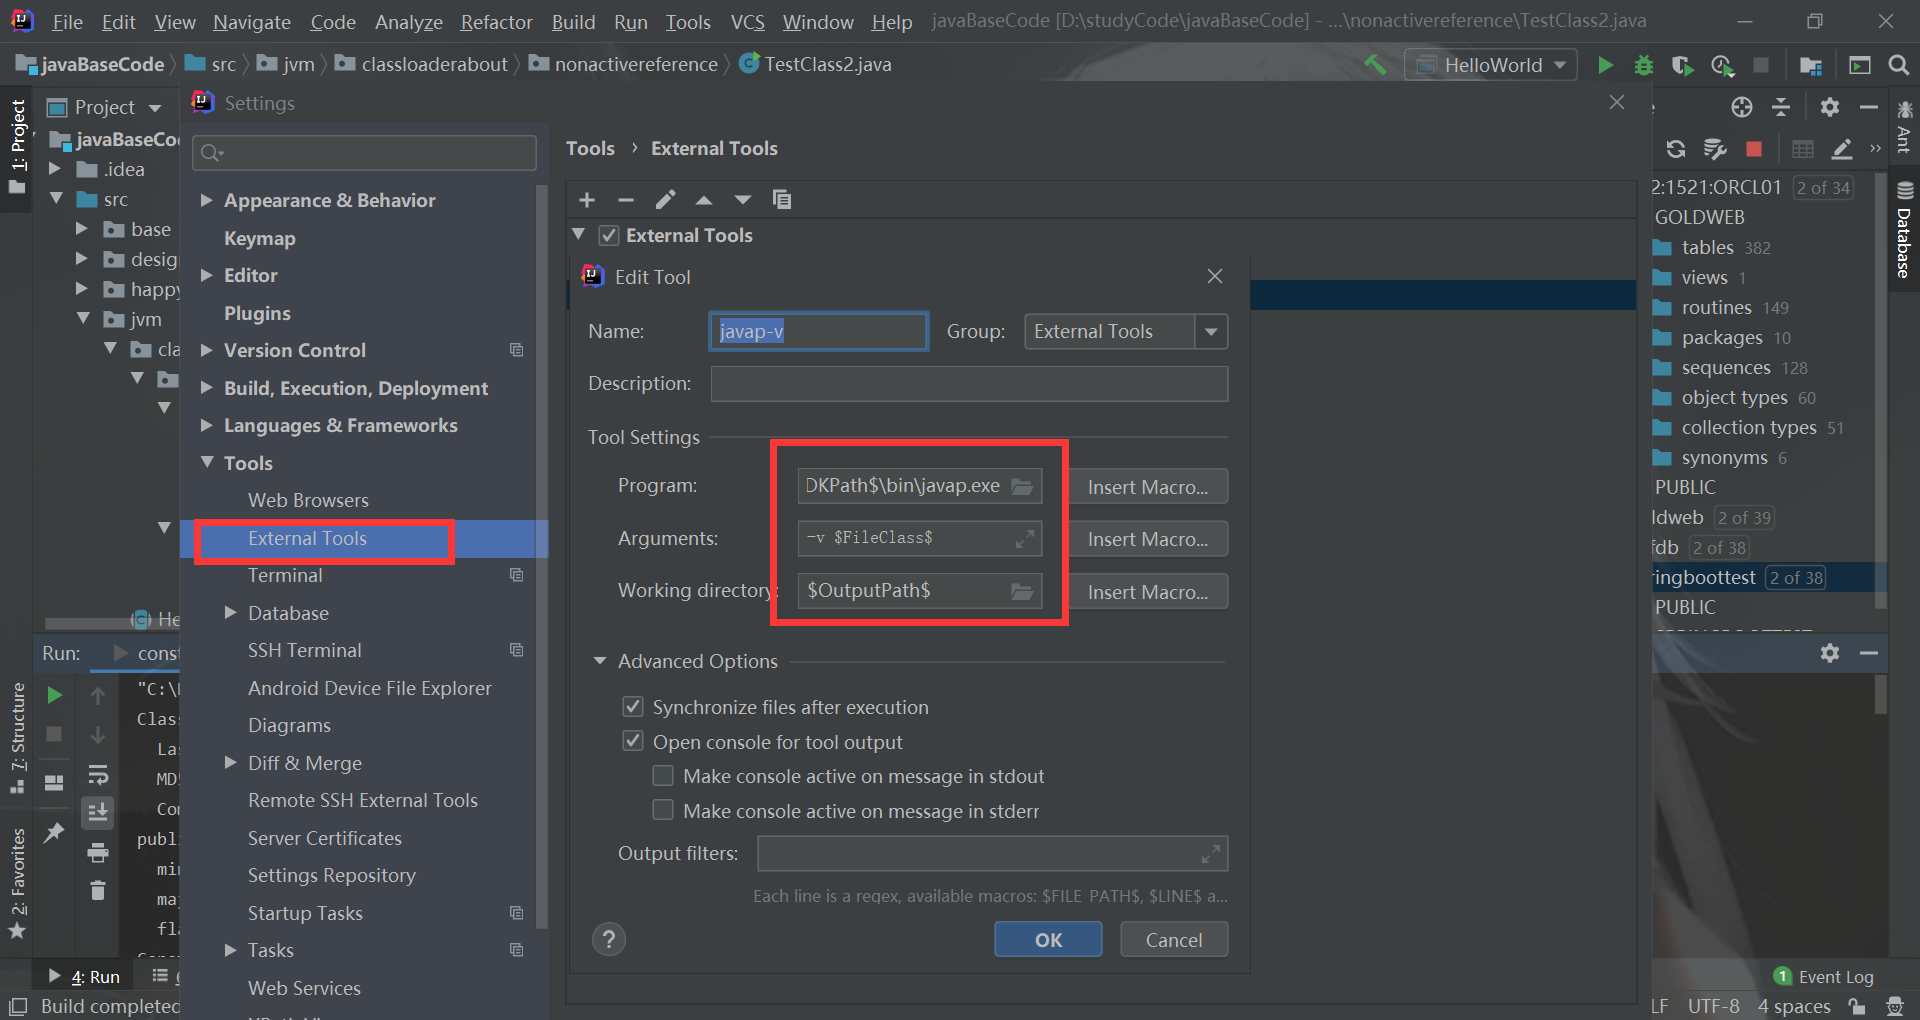This screenshot has height=1020, width=1920.
Task: Open the Database side tab
Action: [x=1904, y=231]
